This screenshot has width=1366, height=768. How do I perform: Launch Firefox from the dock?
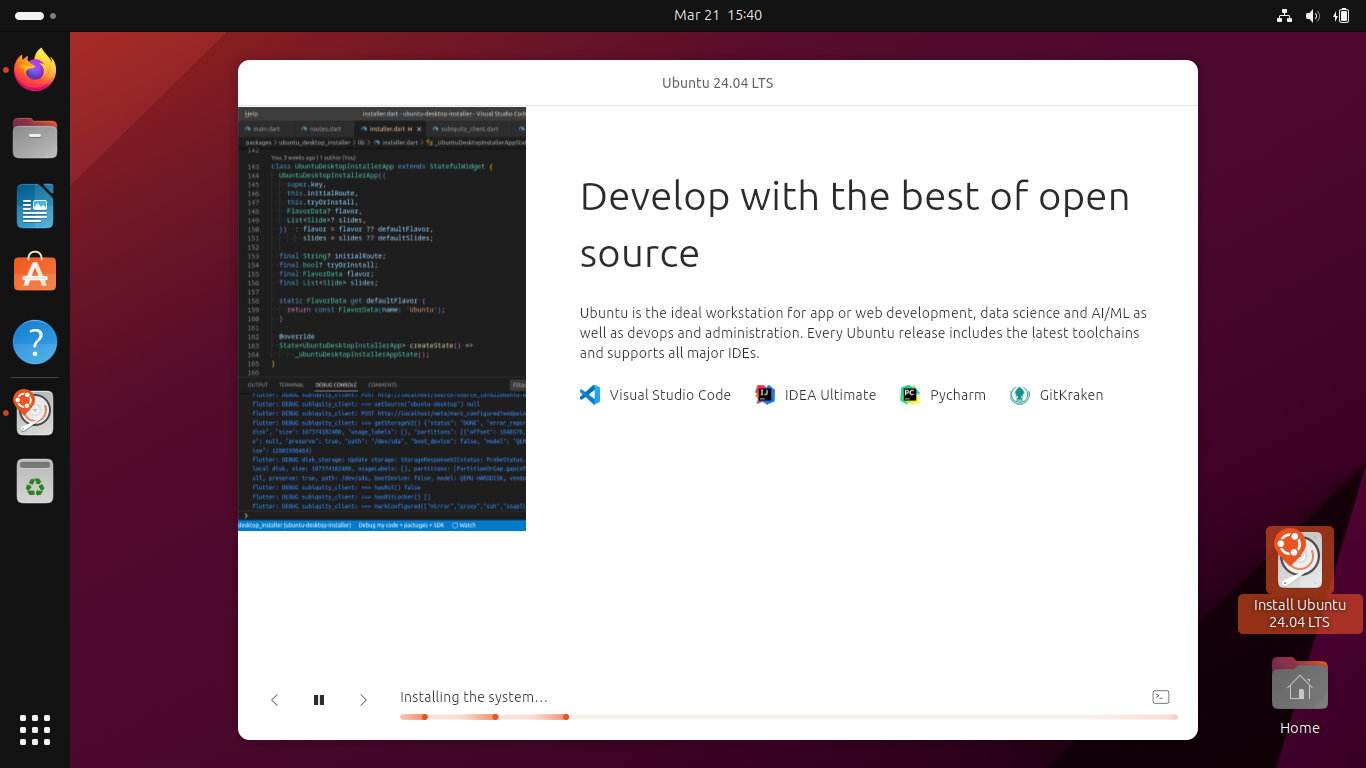[34, 70]
